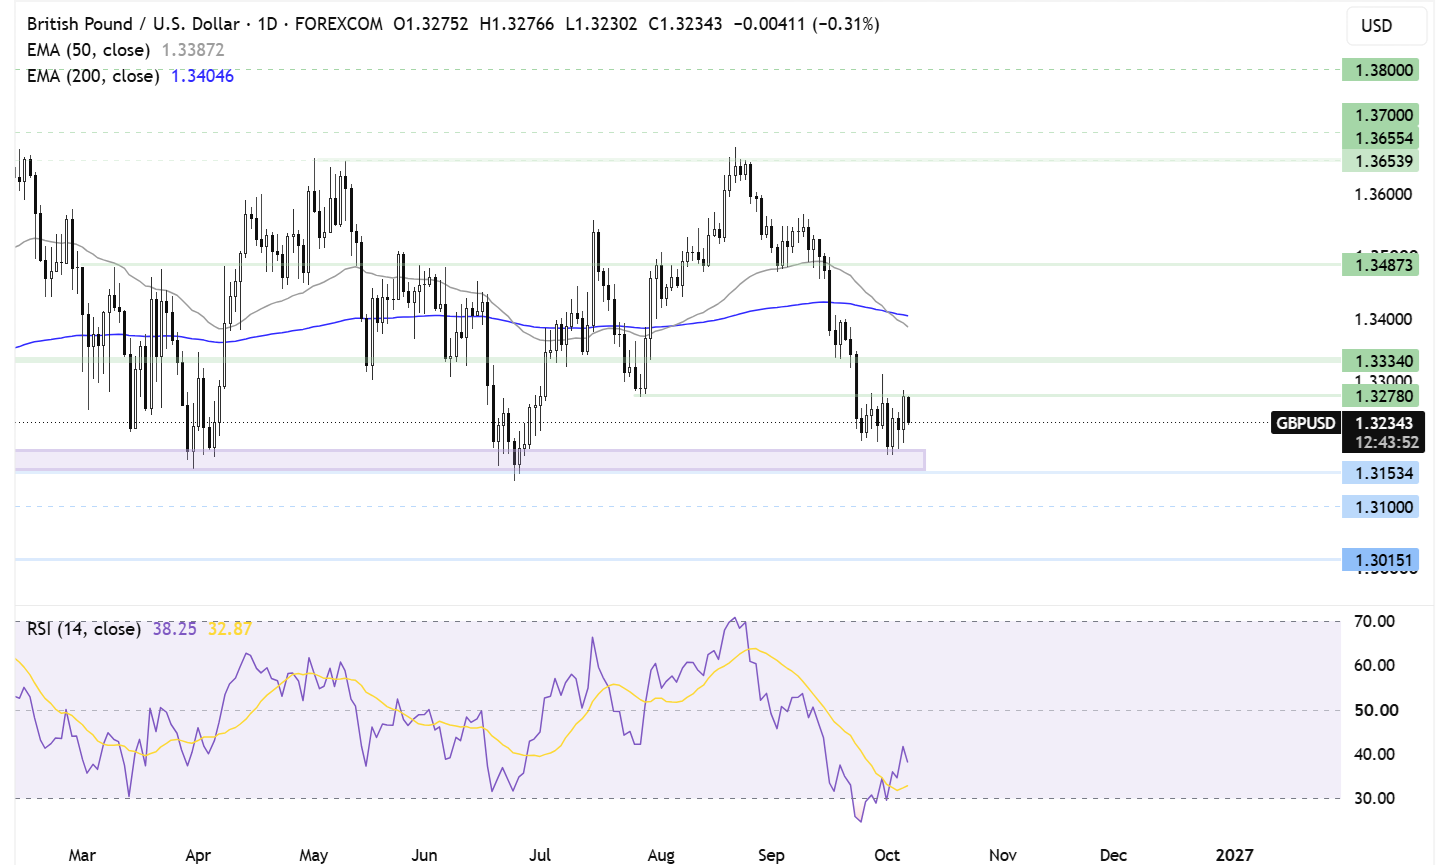Open the USD currency selector
The height and width of the screenshot is (865, 1449).
point(1385,26)
